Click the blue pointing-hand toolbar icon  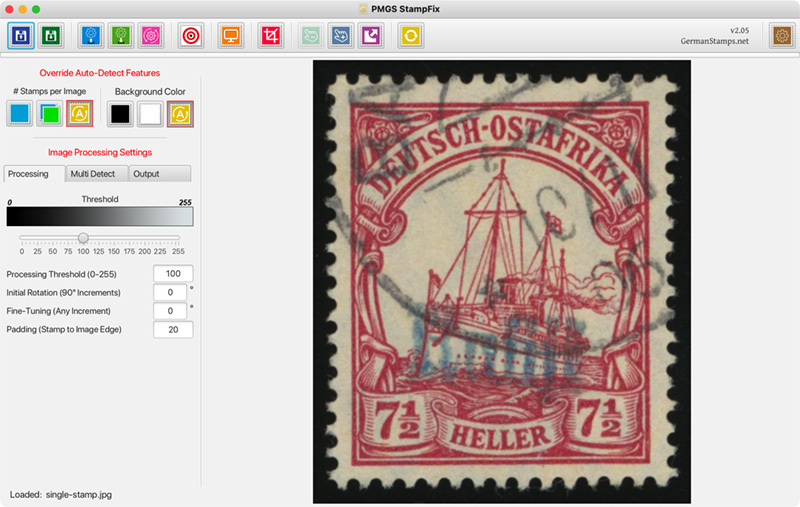[x=341, y=36]
